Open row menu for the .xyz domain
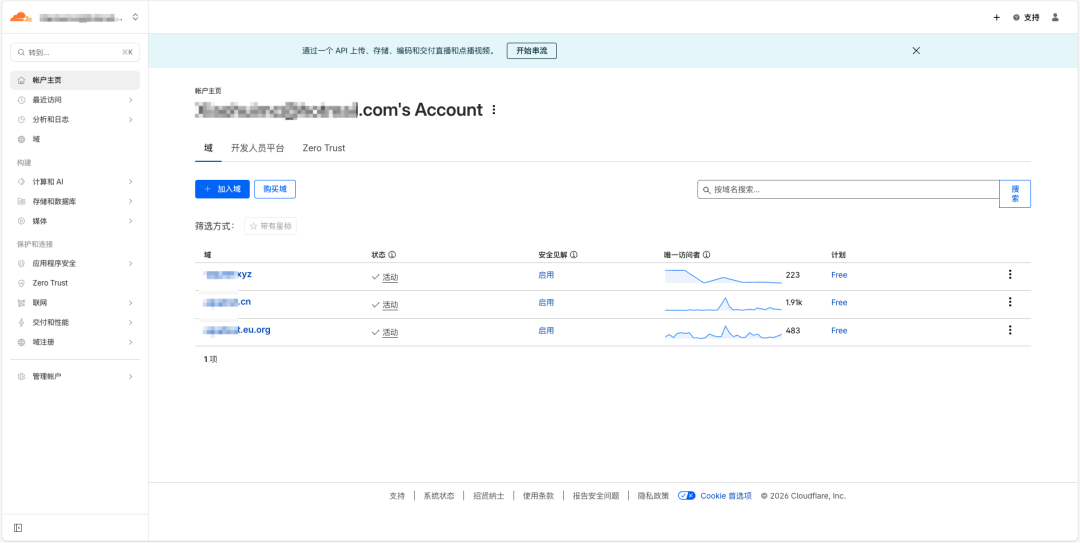This screenshot has height=543, width=1080. pyautogui.click(x=1010, y=274)
